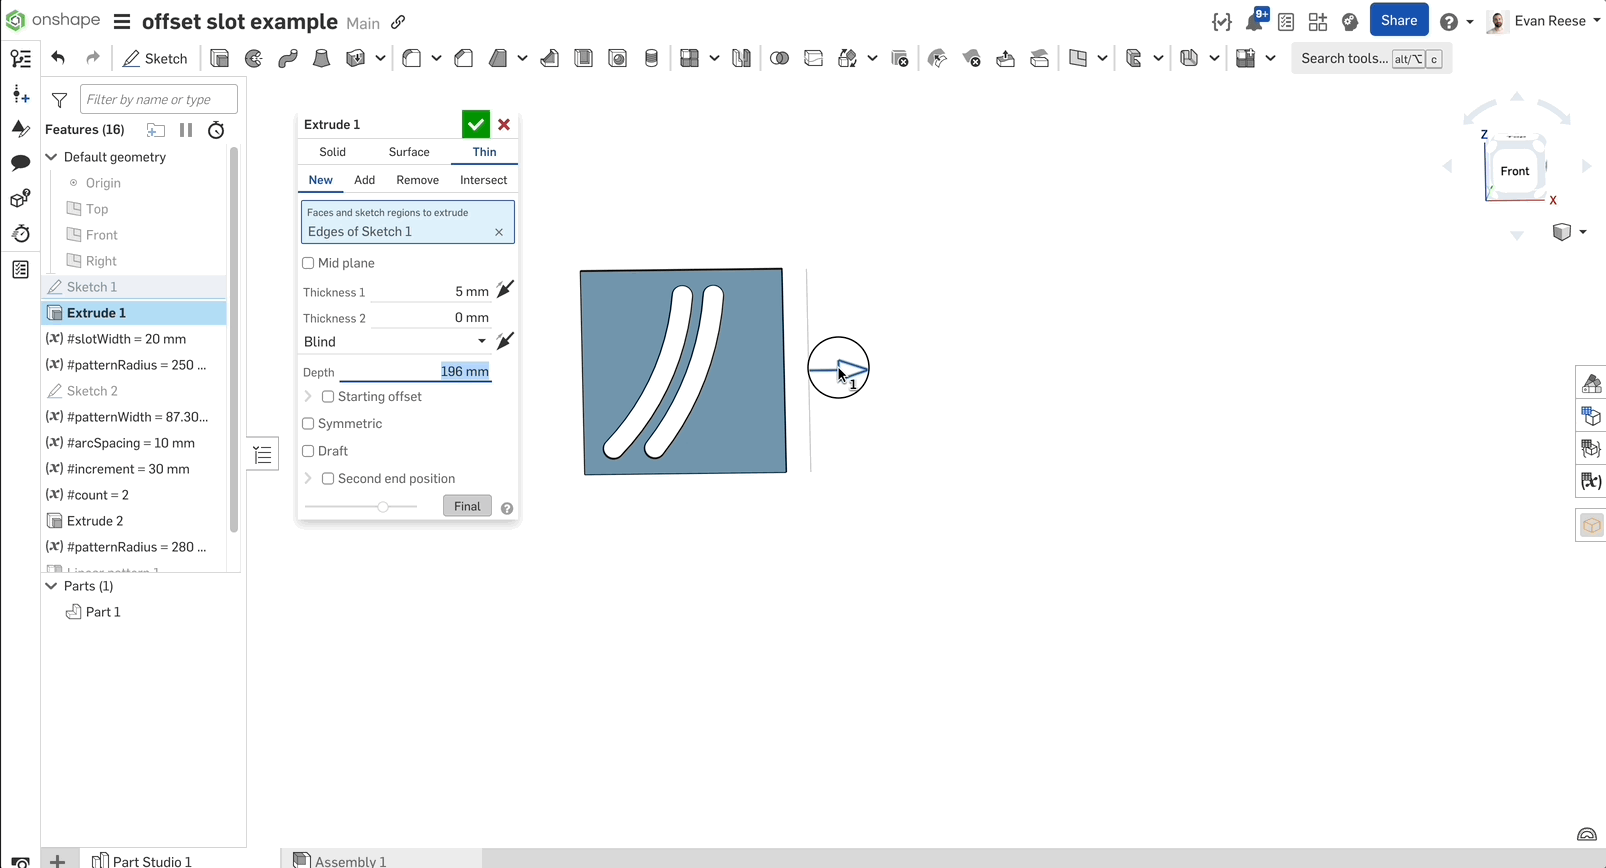The image size is (1606, 868).
Task: Expand the Starting offset options chevron
Action: (308, 397)
